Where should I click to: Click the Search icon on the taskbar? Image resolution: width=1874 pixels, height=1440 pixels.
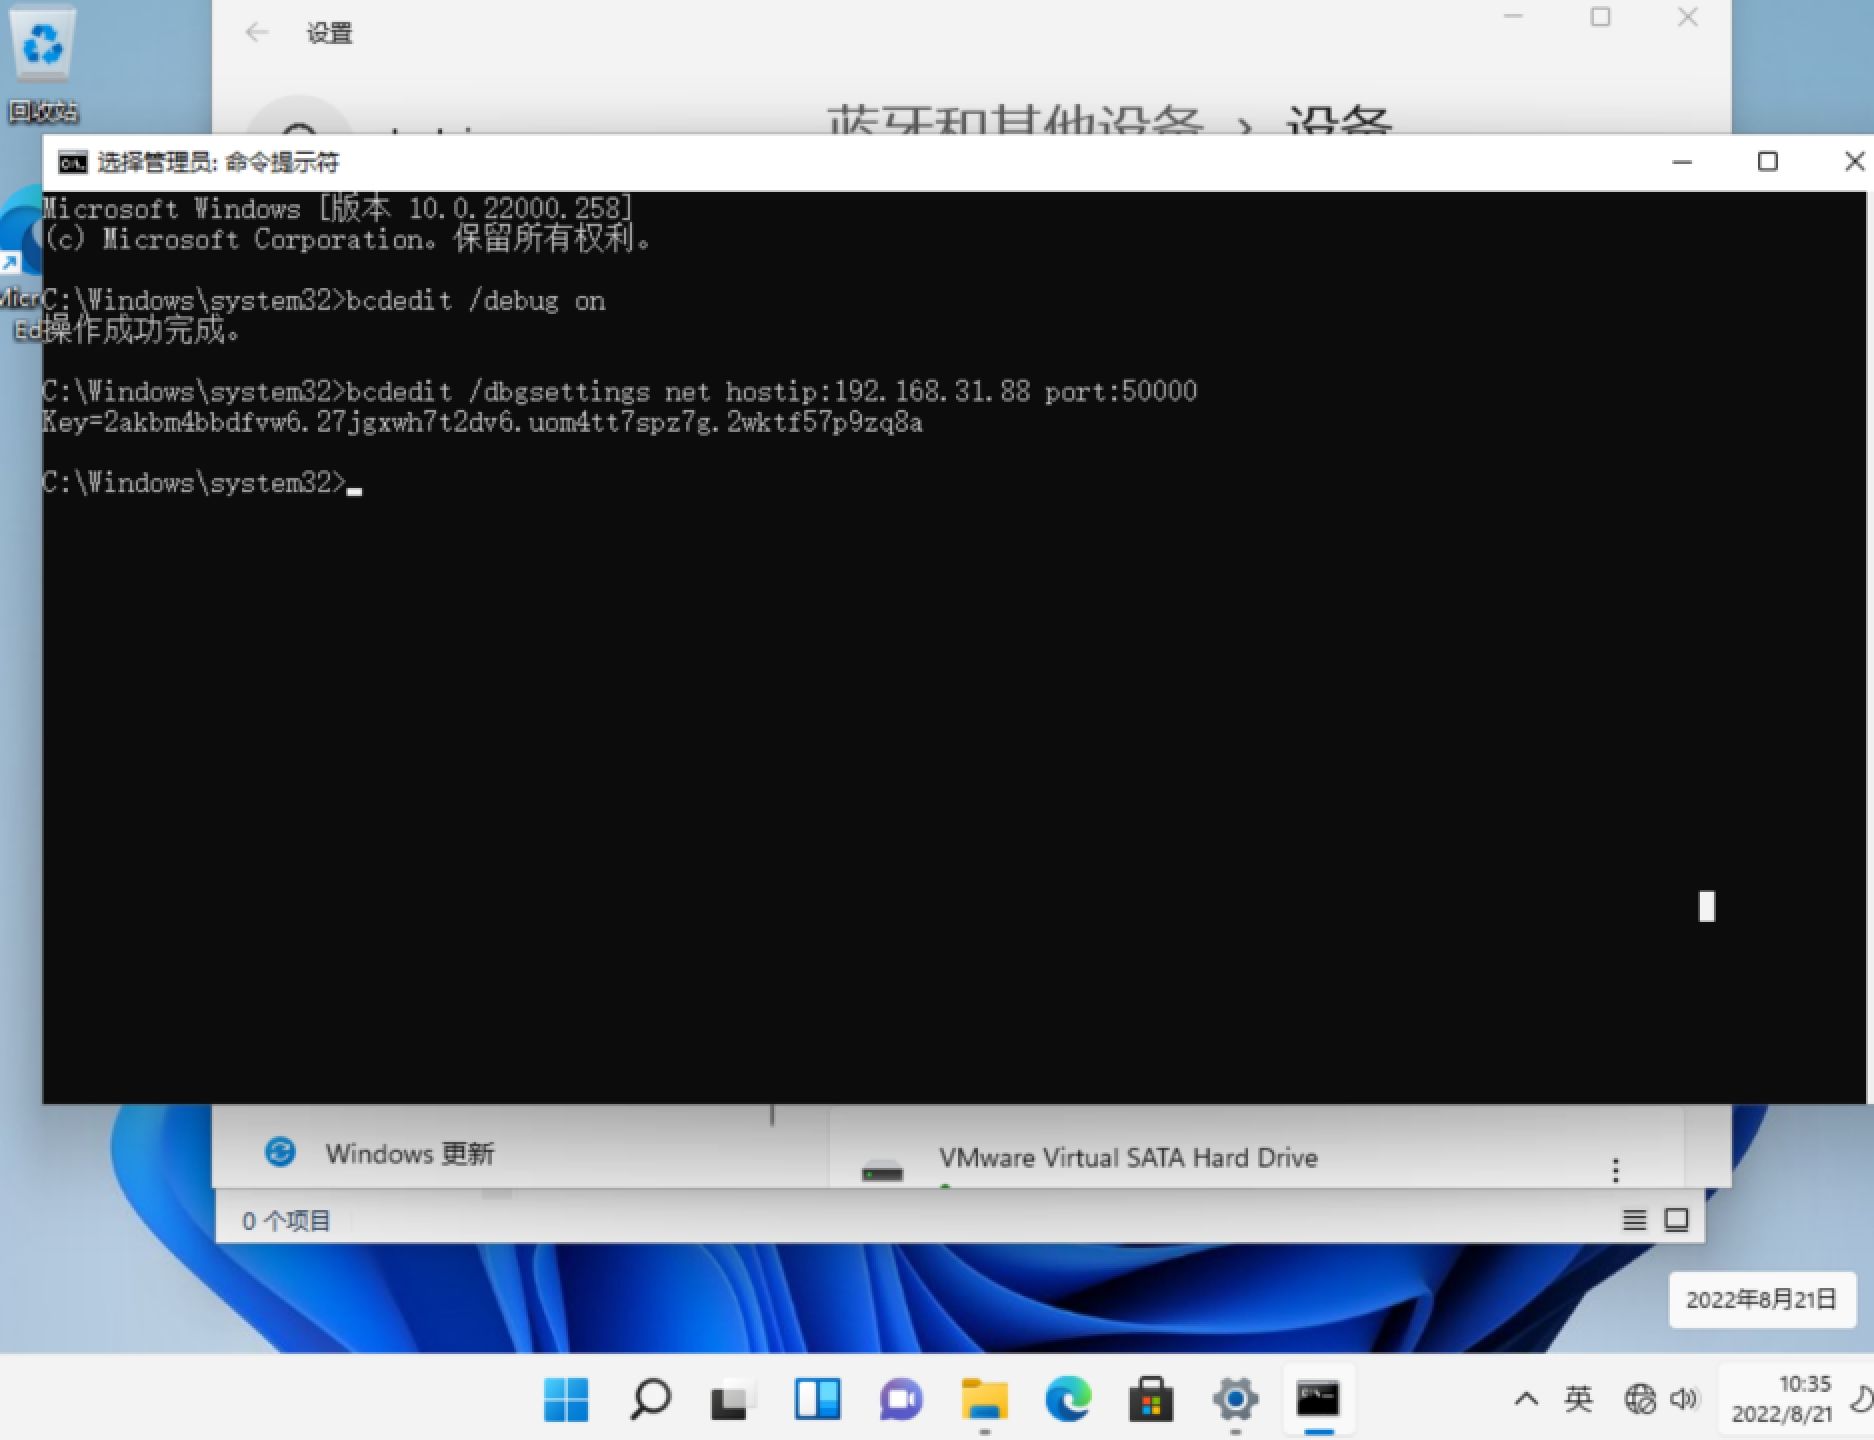[649, 1399]
